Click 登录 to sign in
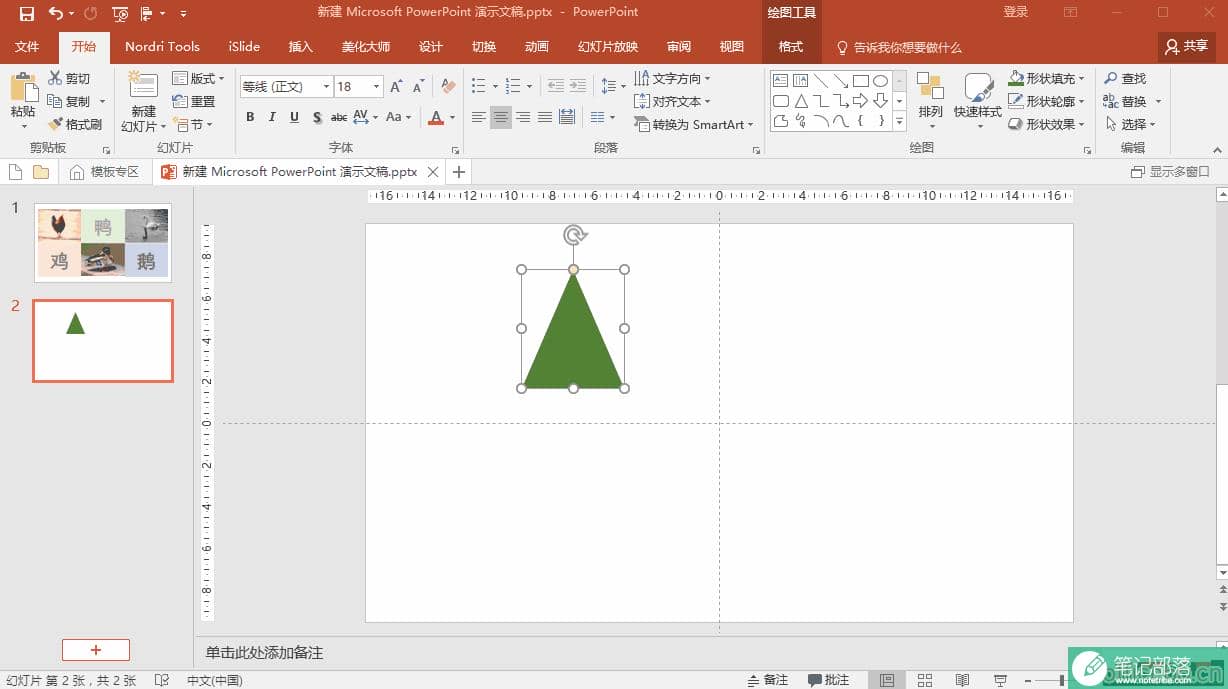Image resolution: width=1228 pixels, height=689 pixels. pos(1016,12)
